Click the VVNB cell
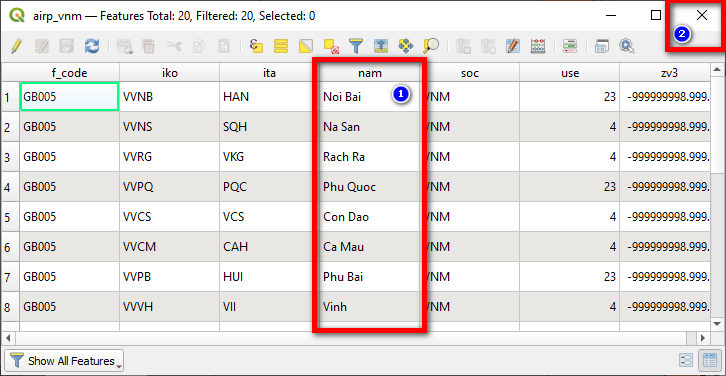 click(169, 97)
